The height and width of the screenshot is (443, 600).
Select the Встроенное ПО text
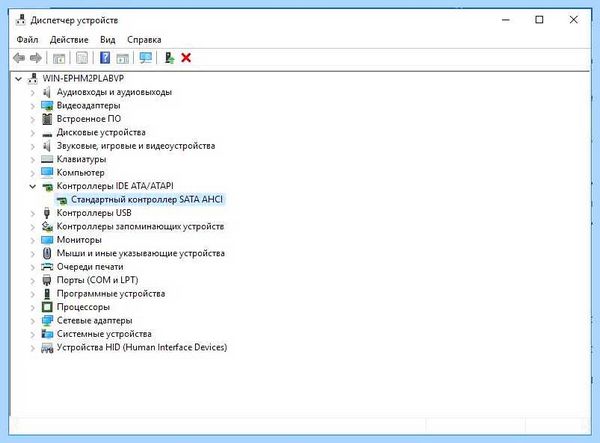pyautogui.click(x=89, y=119)
